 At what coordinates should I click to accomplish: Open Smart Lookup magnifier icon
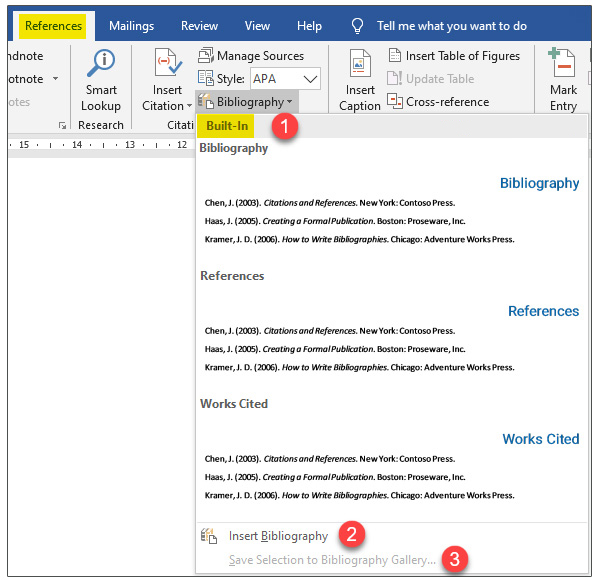(x=101, y=63)
